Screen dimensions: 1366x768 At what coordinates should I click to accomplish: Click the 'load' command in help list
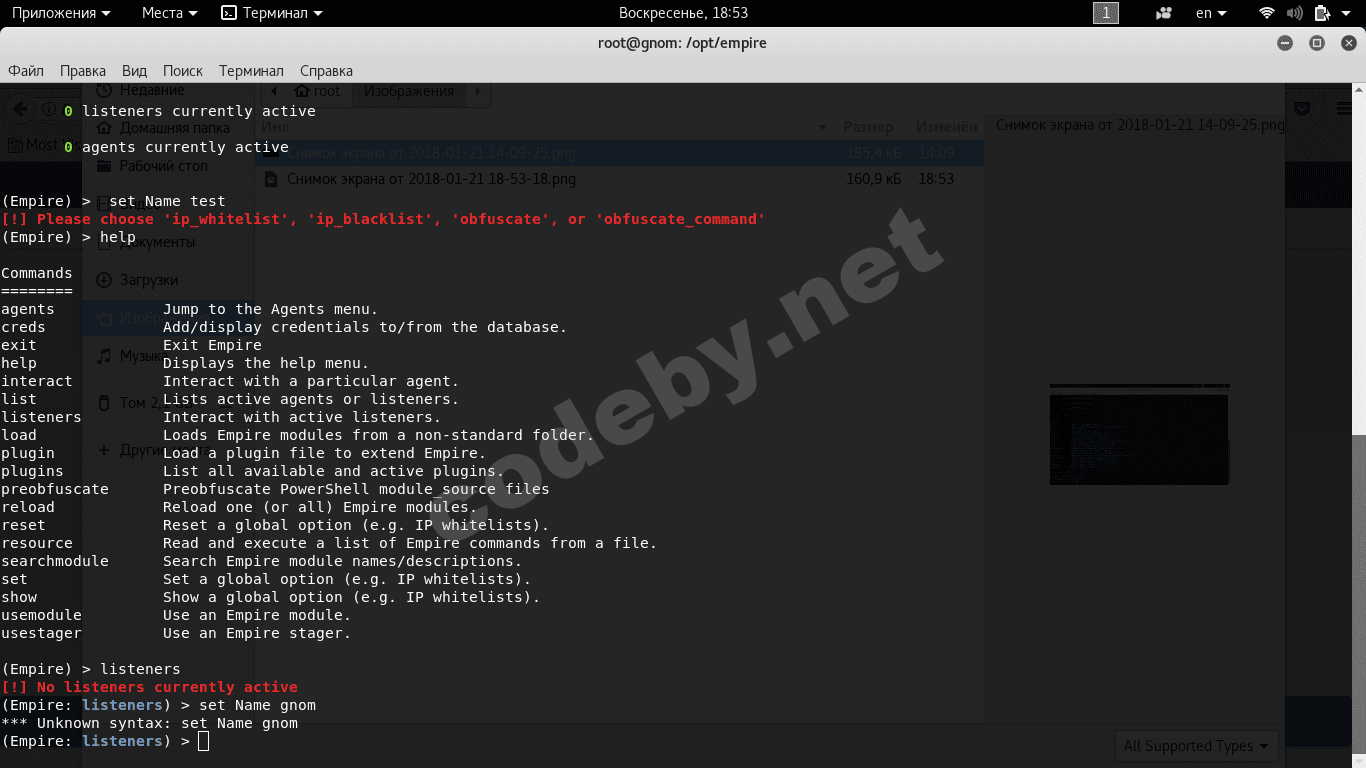pos(19,435)
